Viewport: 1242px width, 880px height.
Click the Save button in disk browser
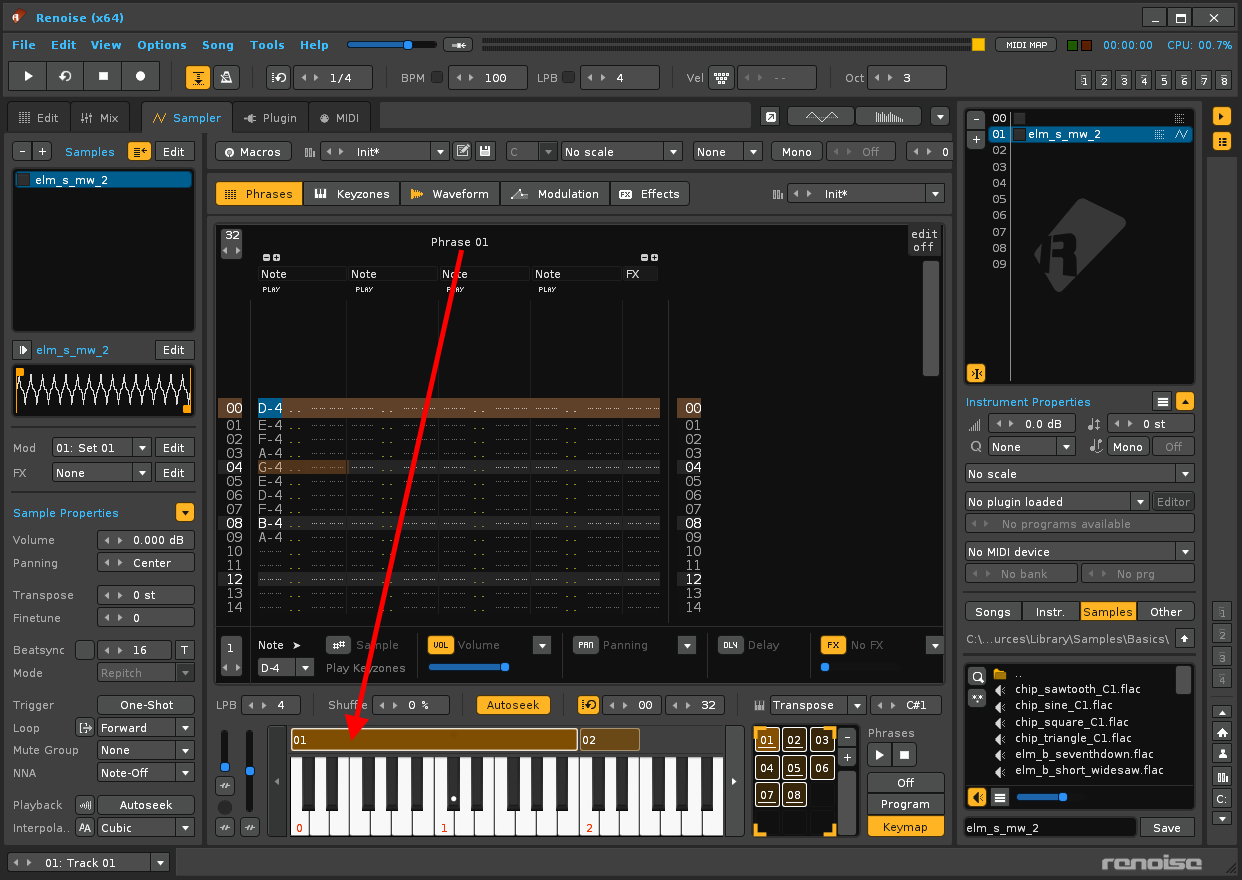[1167, 828]
